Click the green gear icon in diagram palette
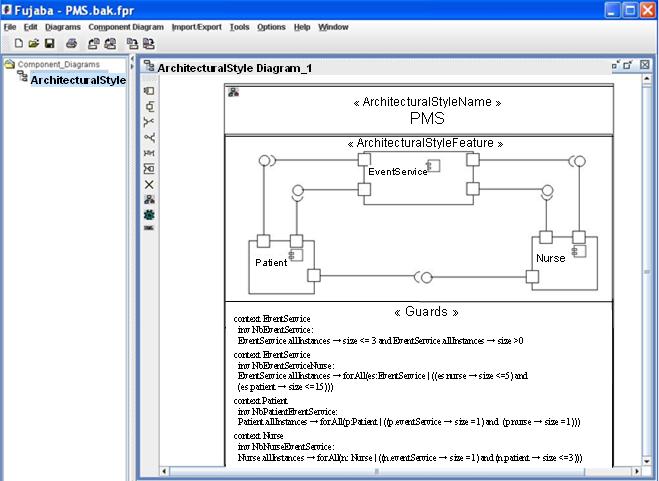The width and height of the screenshot is (659, 481). click(149, 214)
